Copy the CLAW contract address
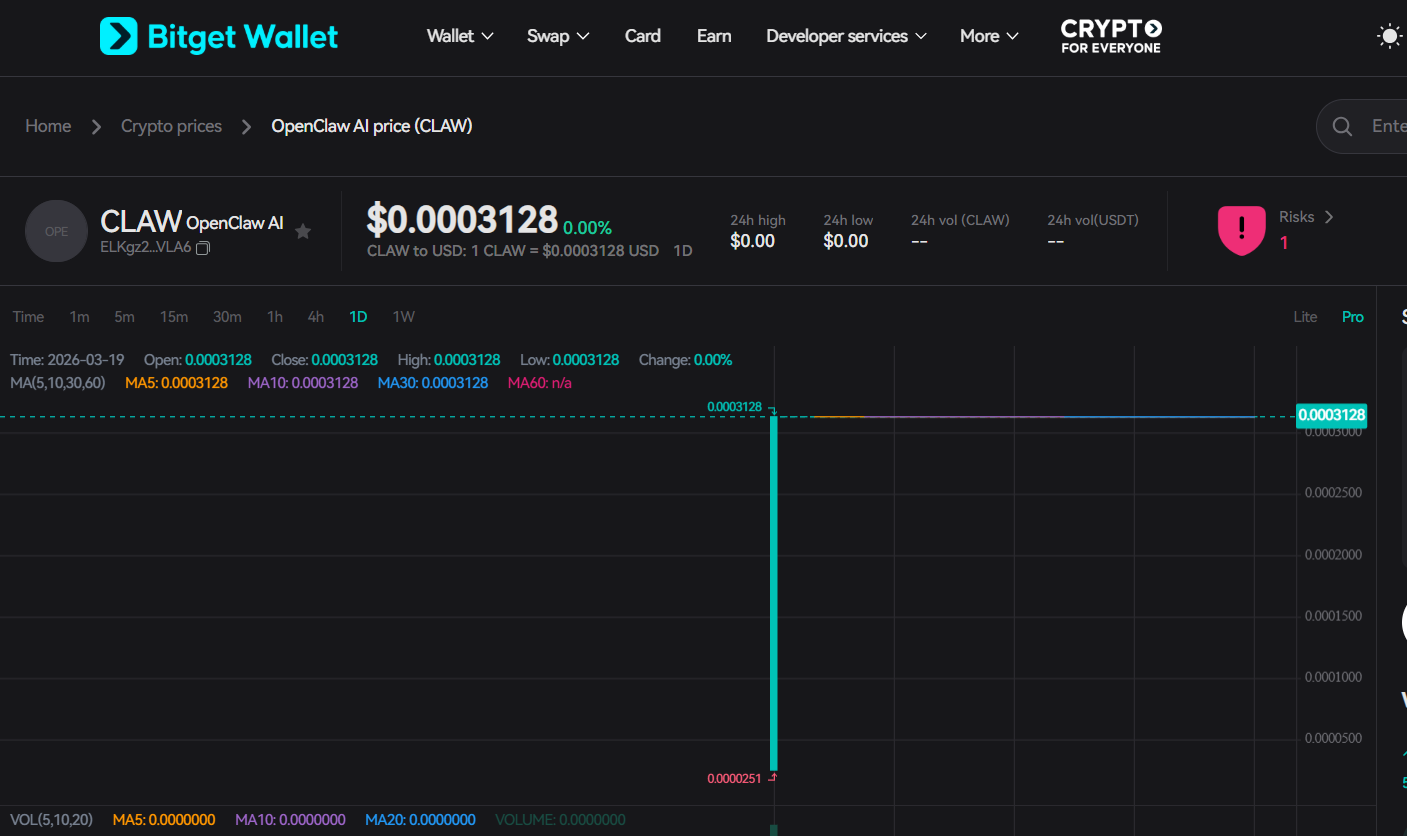 203,247
